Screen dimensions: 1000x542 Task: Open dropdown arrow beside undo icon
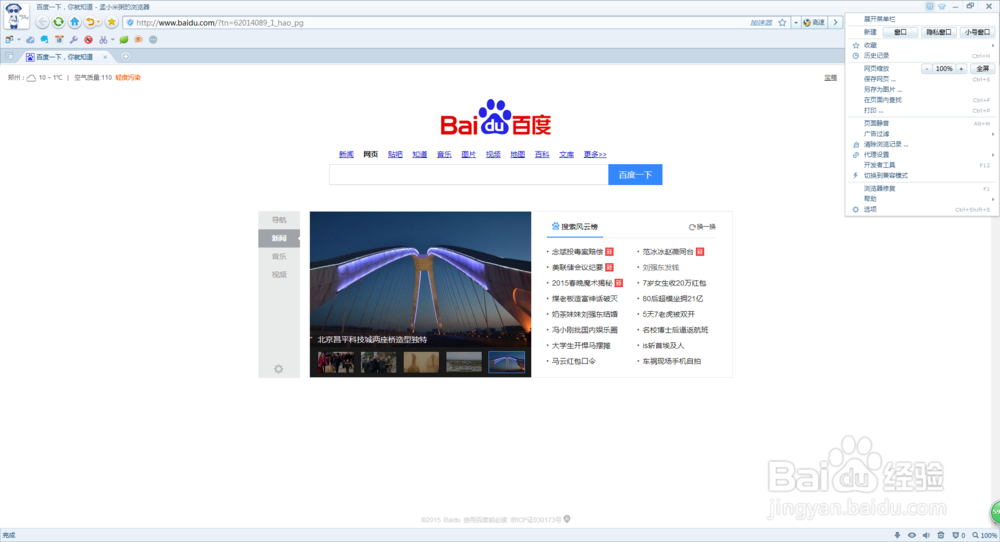[99, 23]
